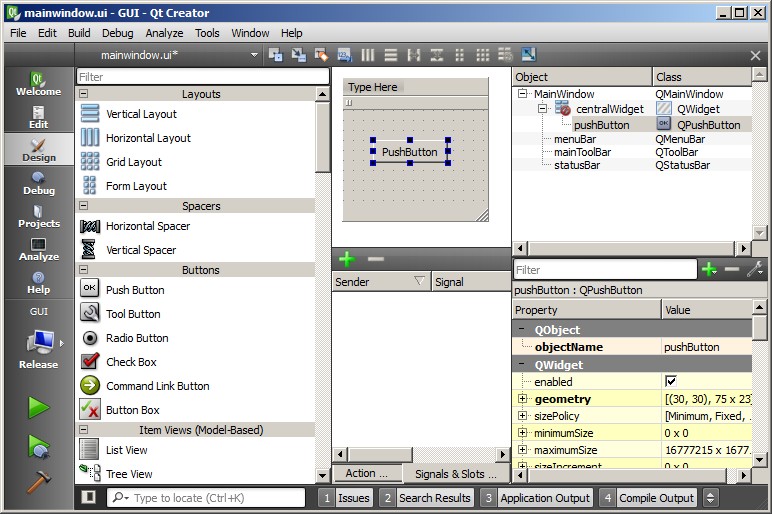Expand the geometry property

pyautogui.click(x=522, y=398)
